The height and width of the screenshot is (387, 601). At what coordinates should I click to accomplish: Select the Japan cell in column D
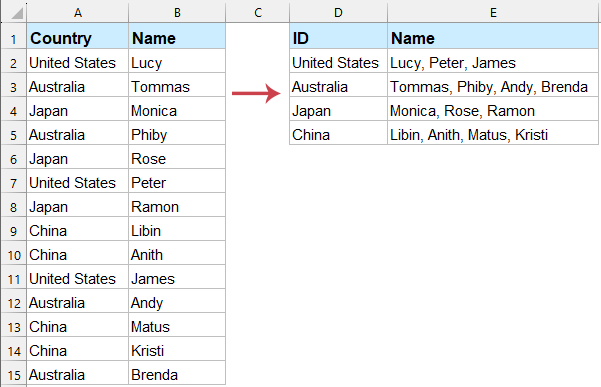pos(338,111)
